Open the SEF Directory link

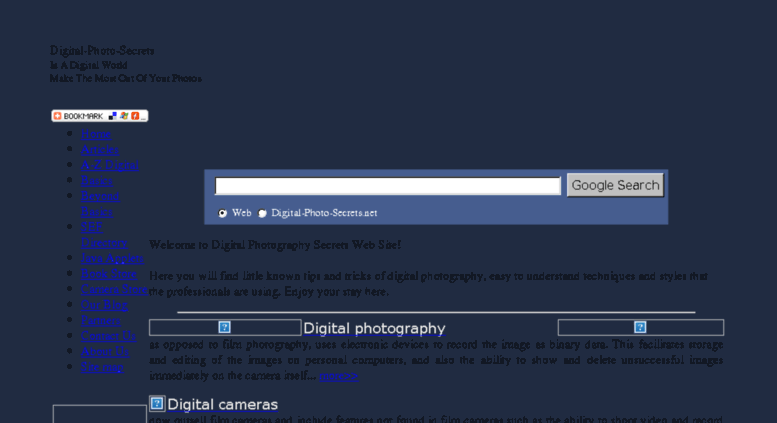pos(104,235)
